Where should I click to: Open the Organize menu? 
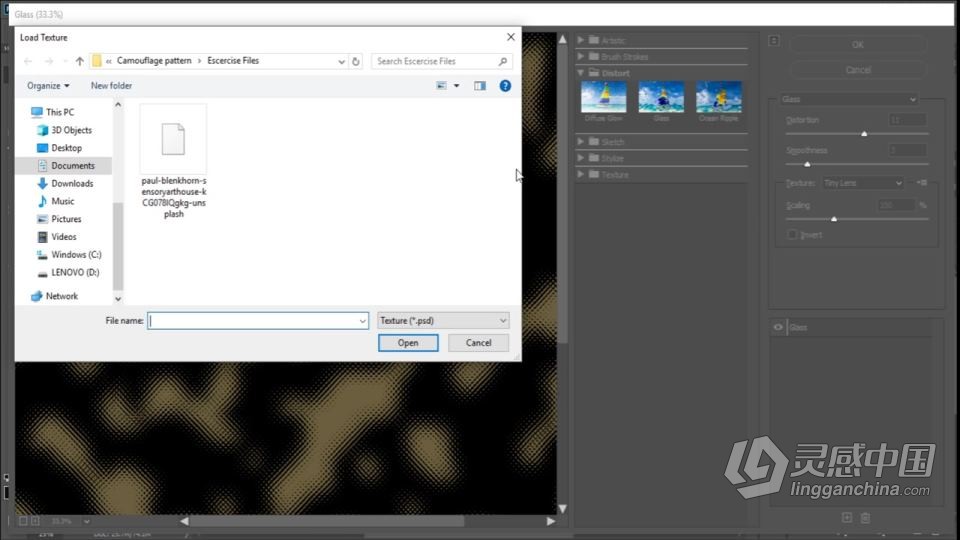click(48, 86)
